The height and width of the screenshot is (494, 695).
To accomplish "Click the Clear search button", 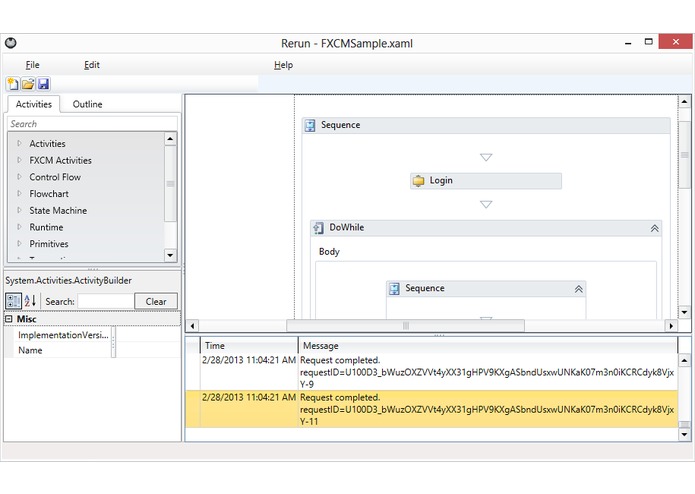I will point(156,301).
